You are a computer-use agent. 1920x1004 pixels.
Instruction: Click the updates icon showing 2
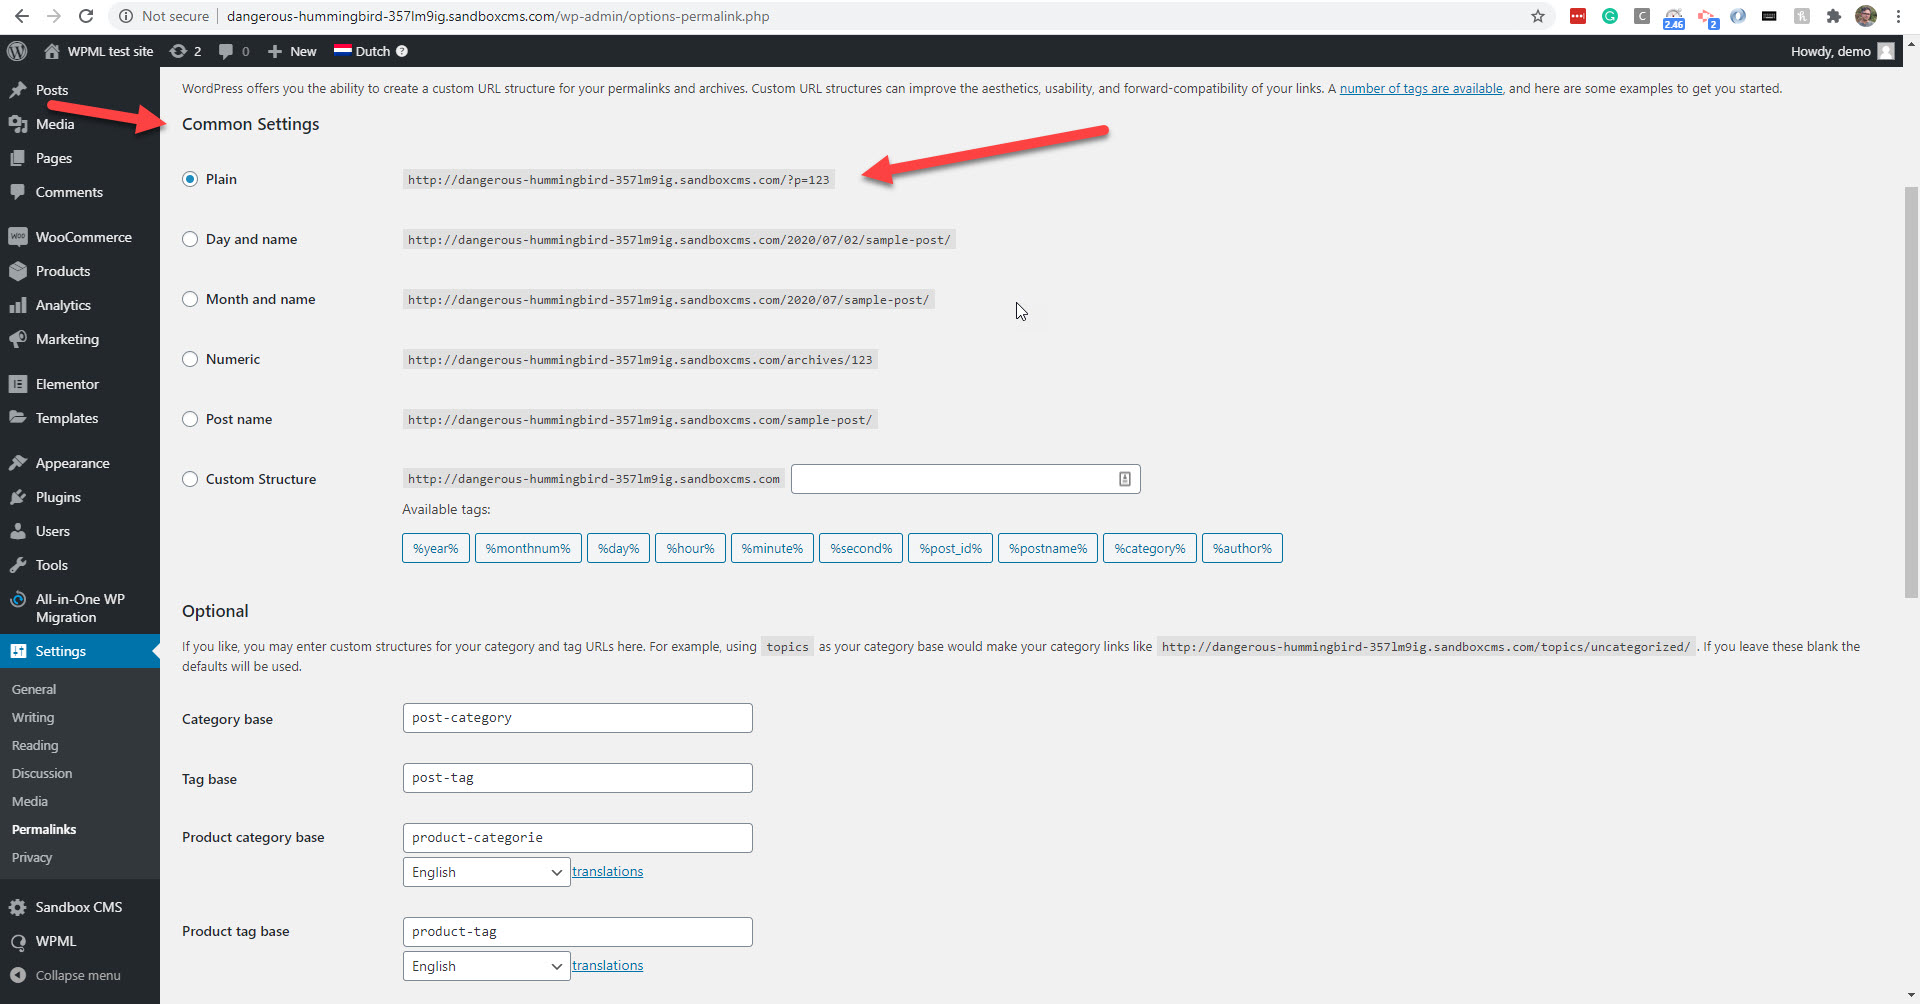tap(178, 51)
